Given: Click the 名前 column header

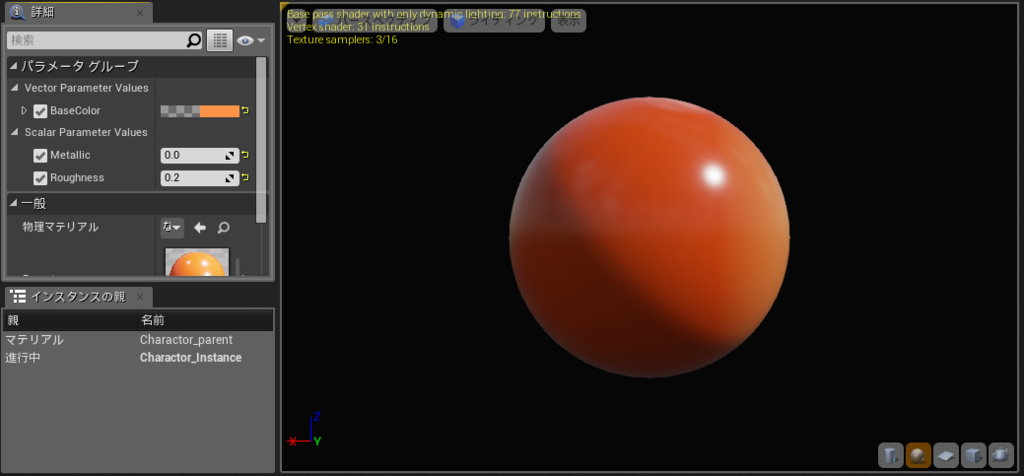Looking at the screenshot, I should point(205,321).
